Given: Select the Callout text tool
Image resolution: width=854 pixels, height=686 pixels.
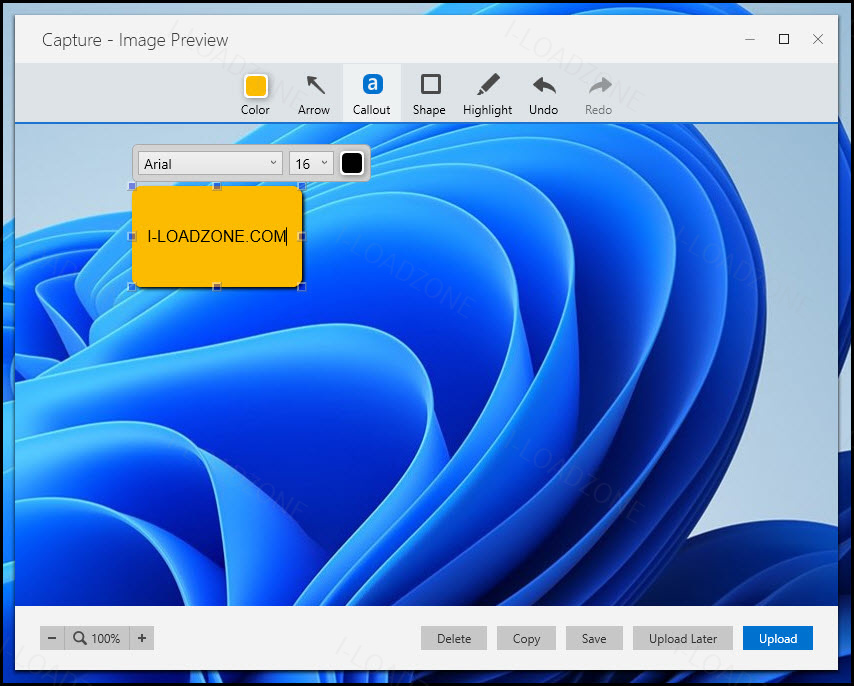Looking at the screenshot, I should [x=372, y=94].
